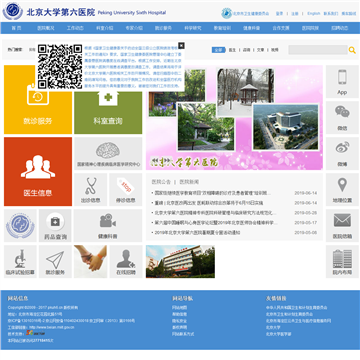The height and width of the screenshot is (360, 360).
Task: Open the 合作交流 nav menu
Action: [x=281, y=28]
